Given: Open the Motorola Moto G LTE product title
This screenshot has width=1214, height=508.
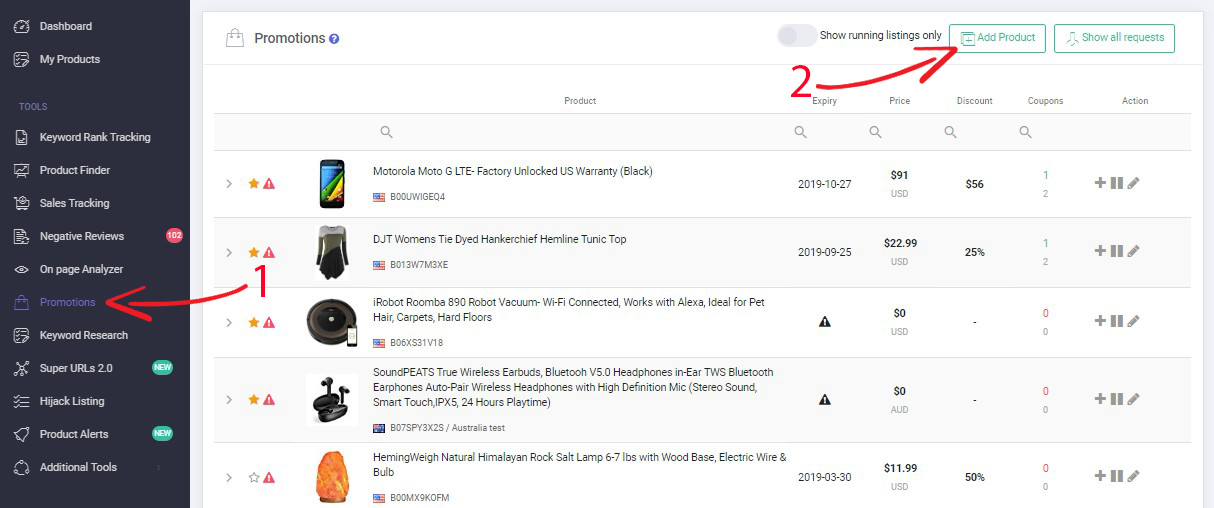Looking at the screenshot, I should click(x=513, y=171).
